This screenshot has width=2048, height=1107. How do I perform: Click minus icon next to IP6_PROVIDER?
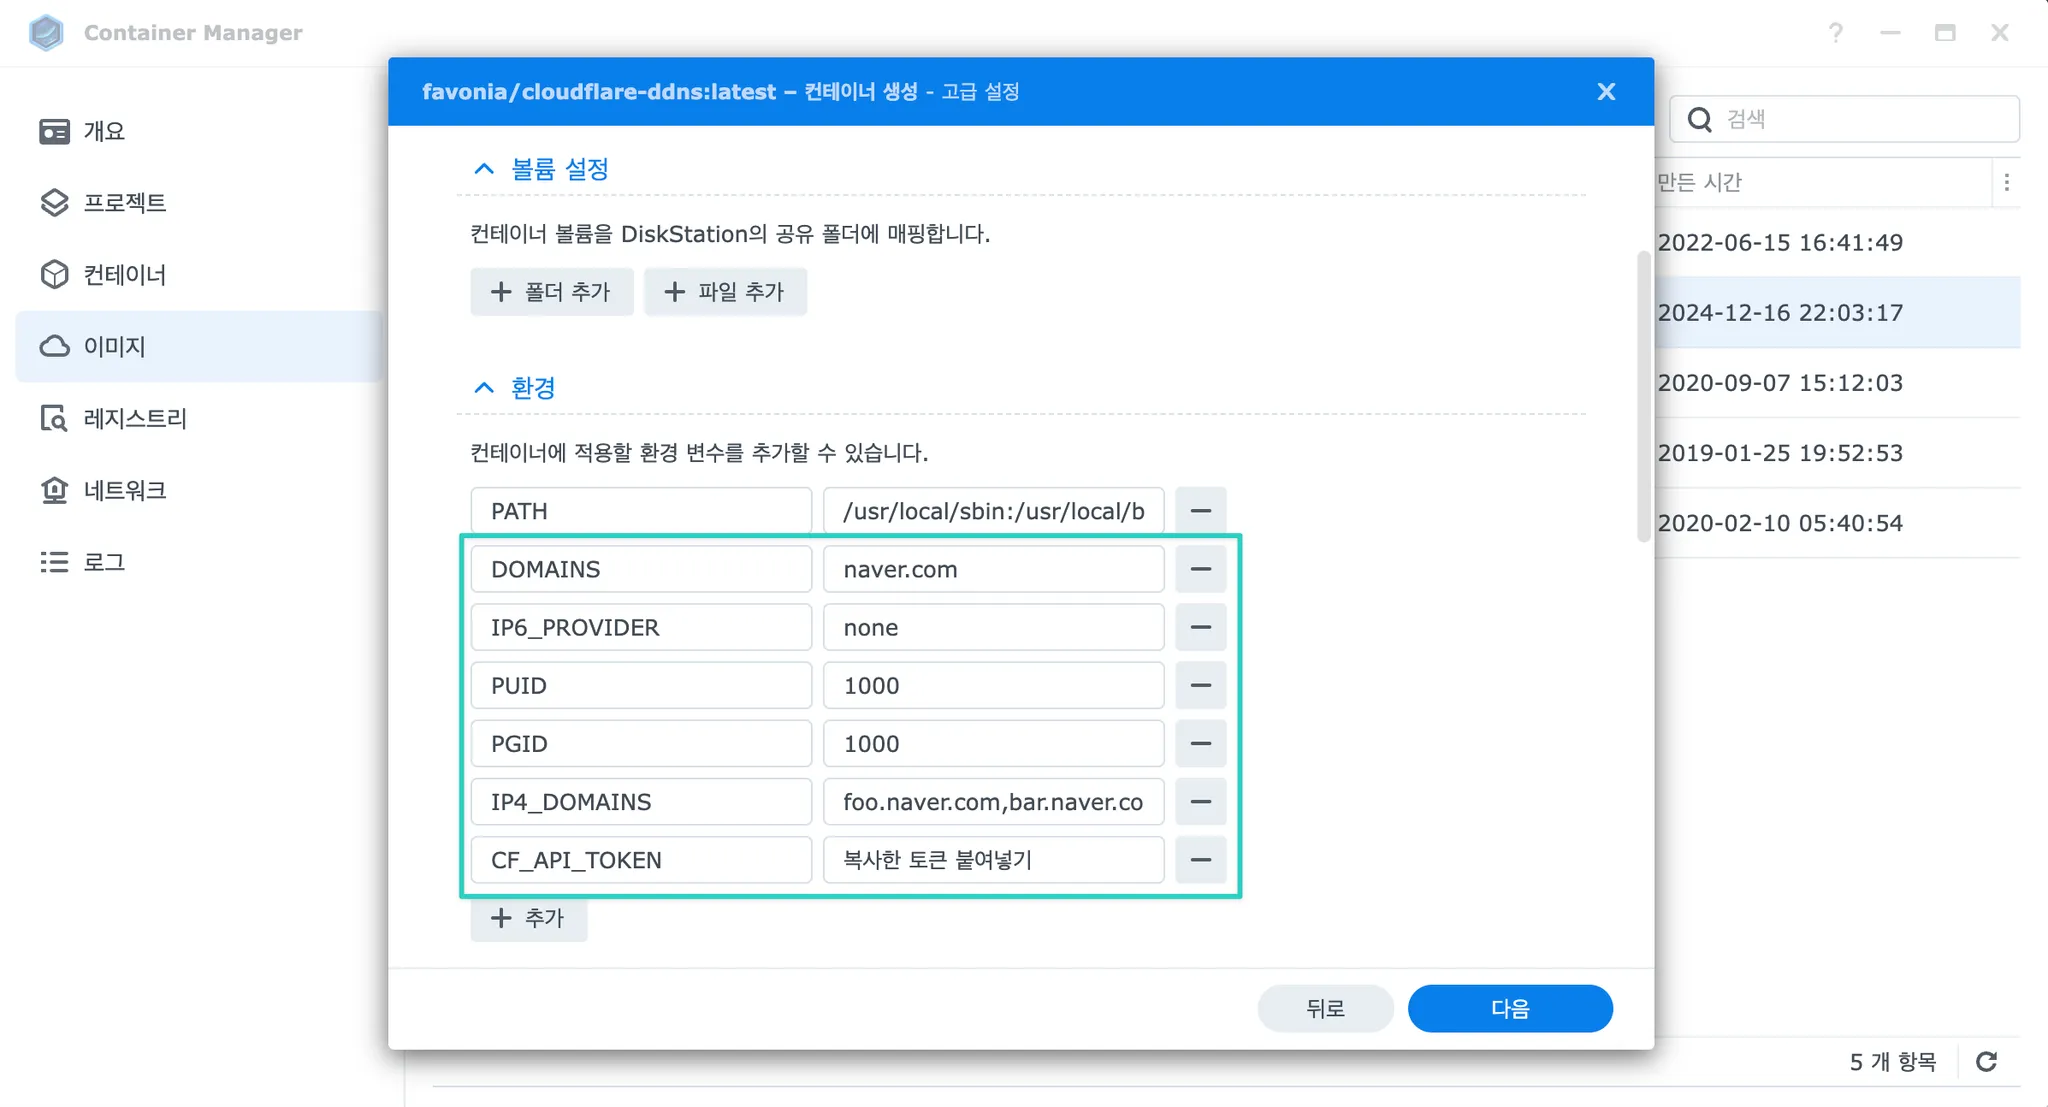(x=1200, y=627)
